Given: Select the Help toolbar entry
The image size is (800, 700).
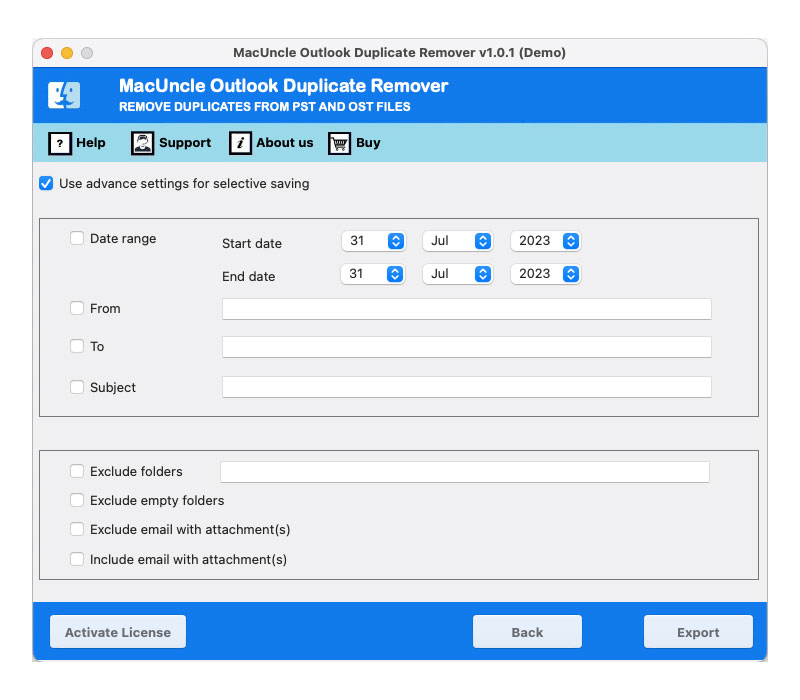Looking at the screenshot, I should 78,143.
